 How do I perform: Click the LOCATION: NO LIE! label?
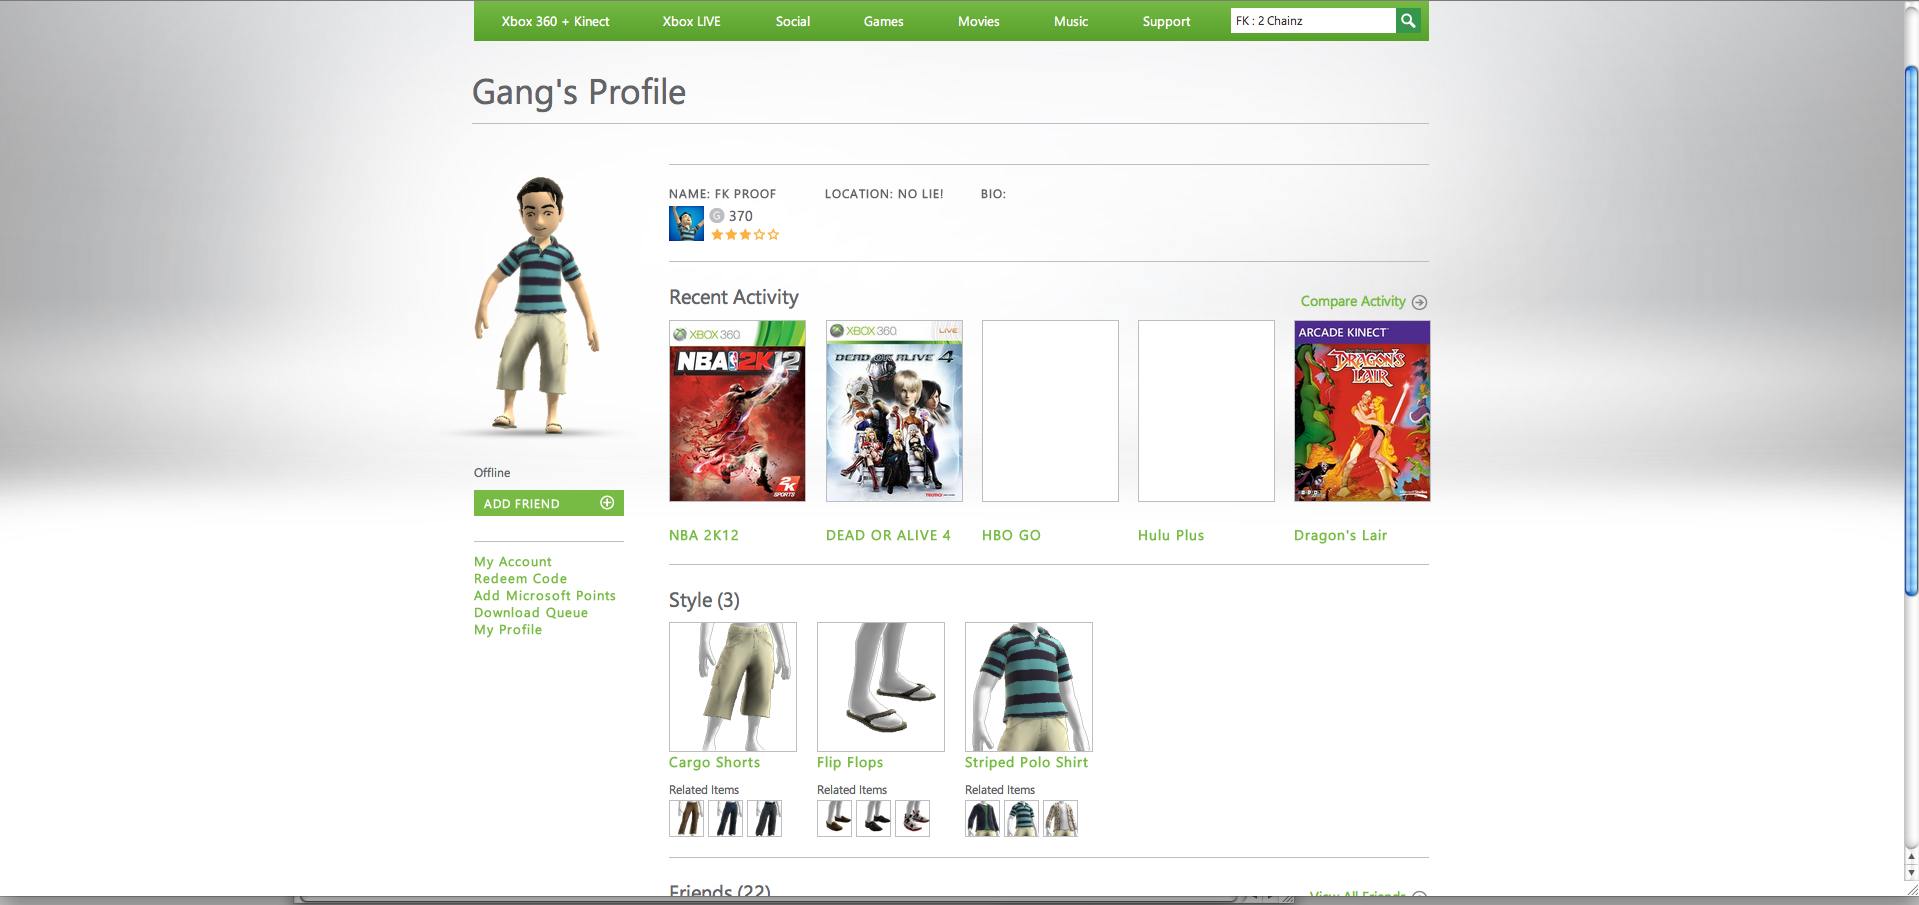click(x=884, y=194)
